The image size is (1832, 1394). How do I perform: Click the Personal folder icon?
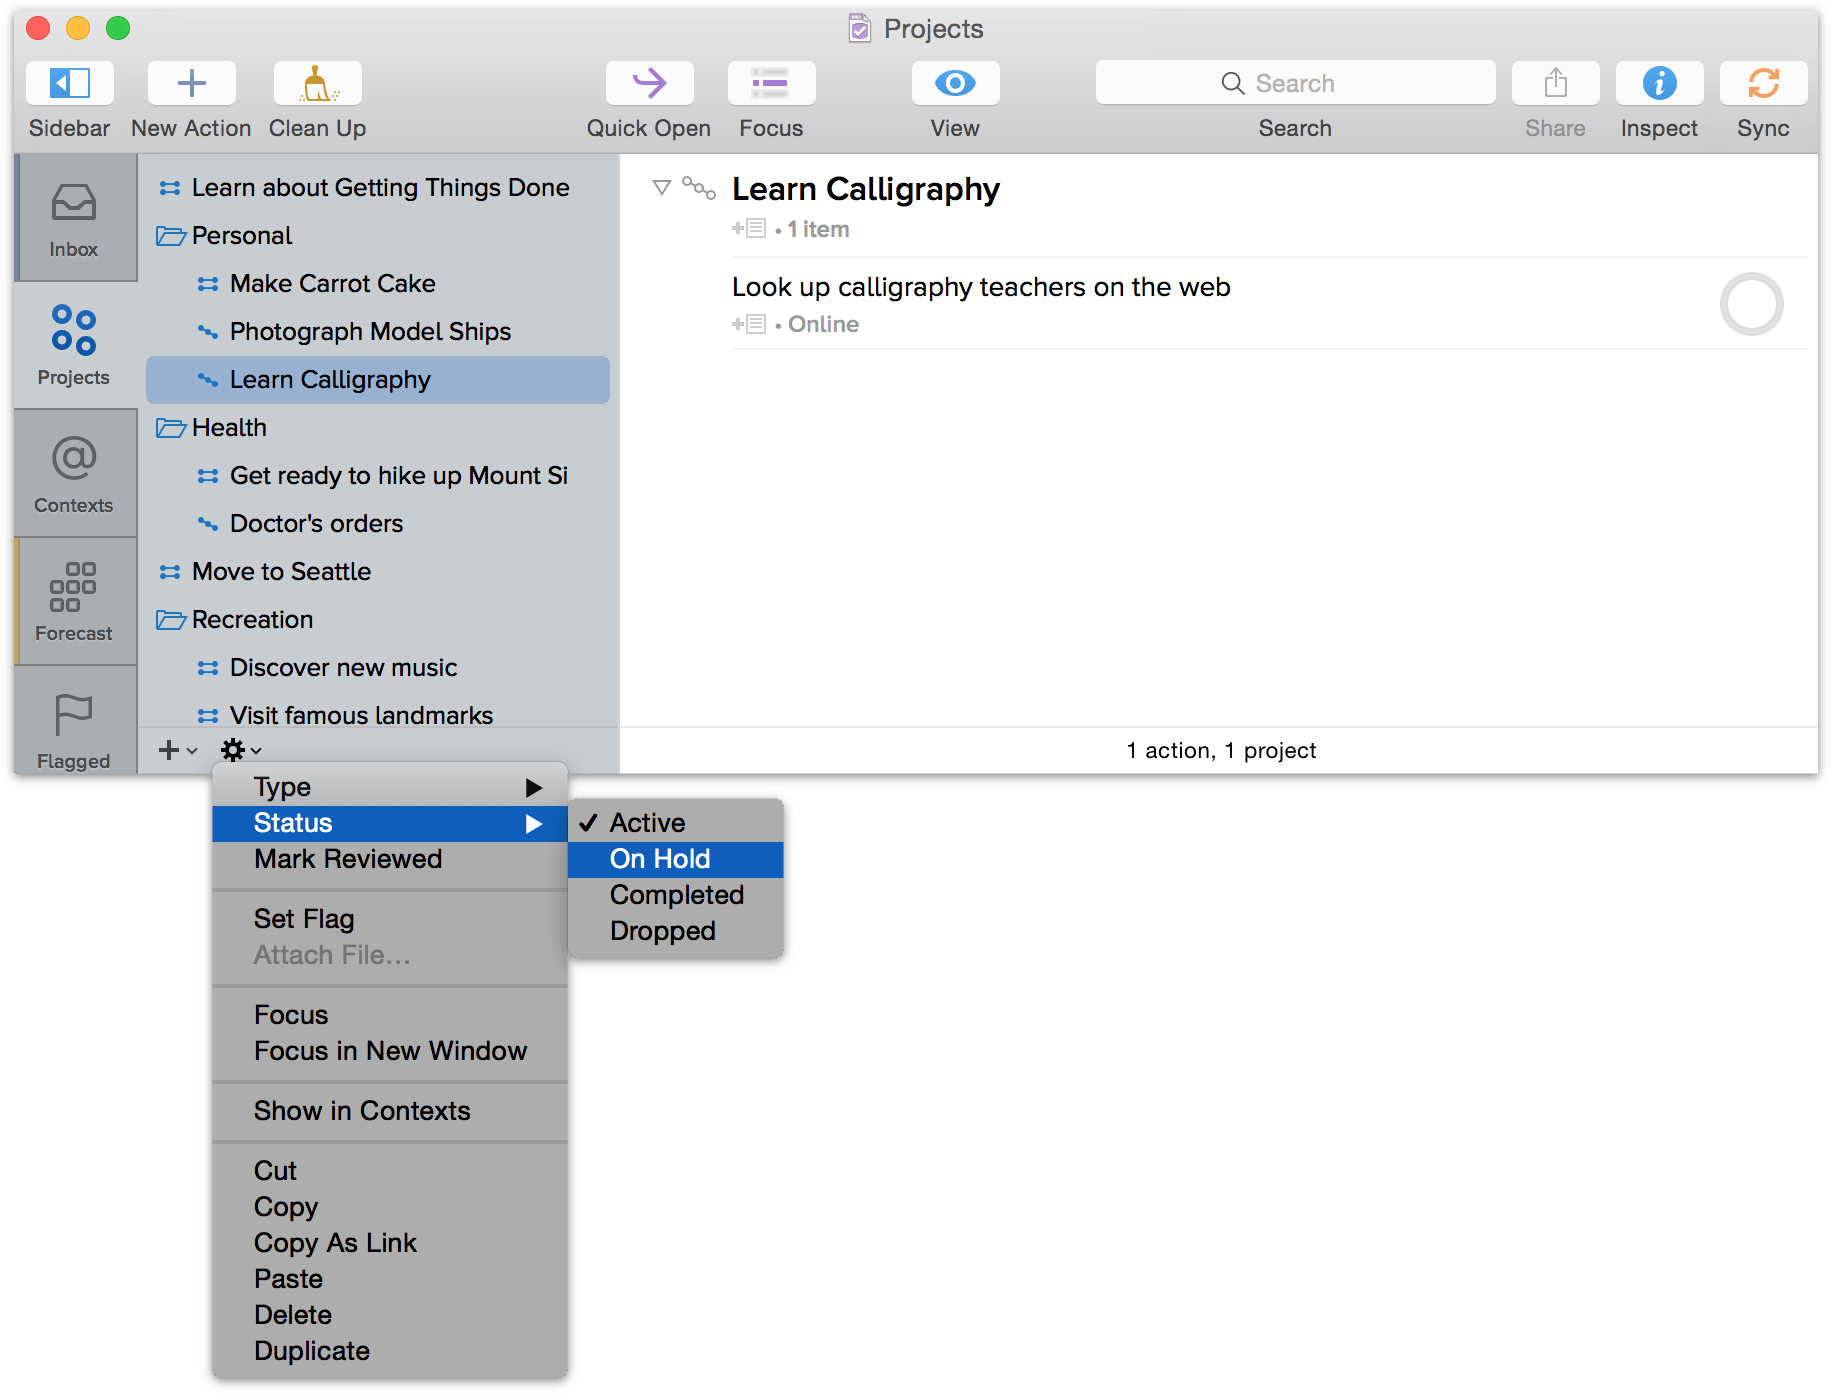click(171, 236)
